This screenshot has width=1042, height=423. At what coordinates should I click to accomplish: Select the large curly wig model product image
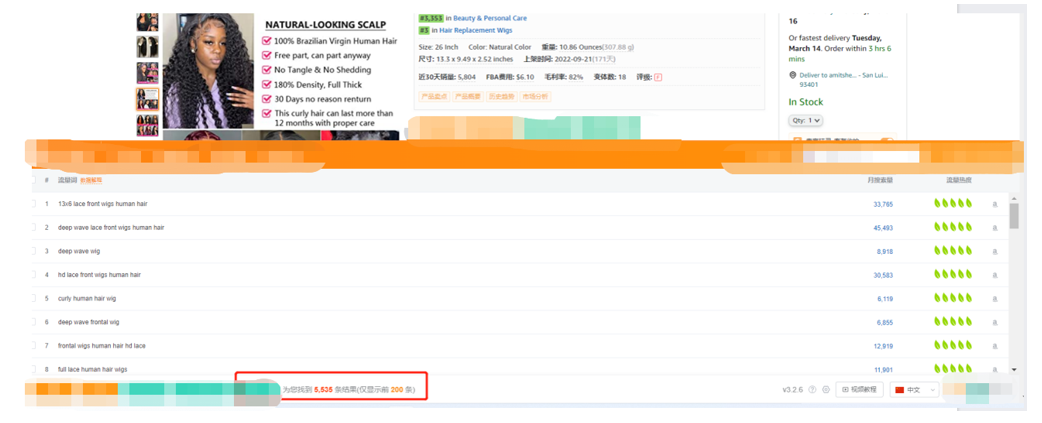[x=208, y=71]
